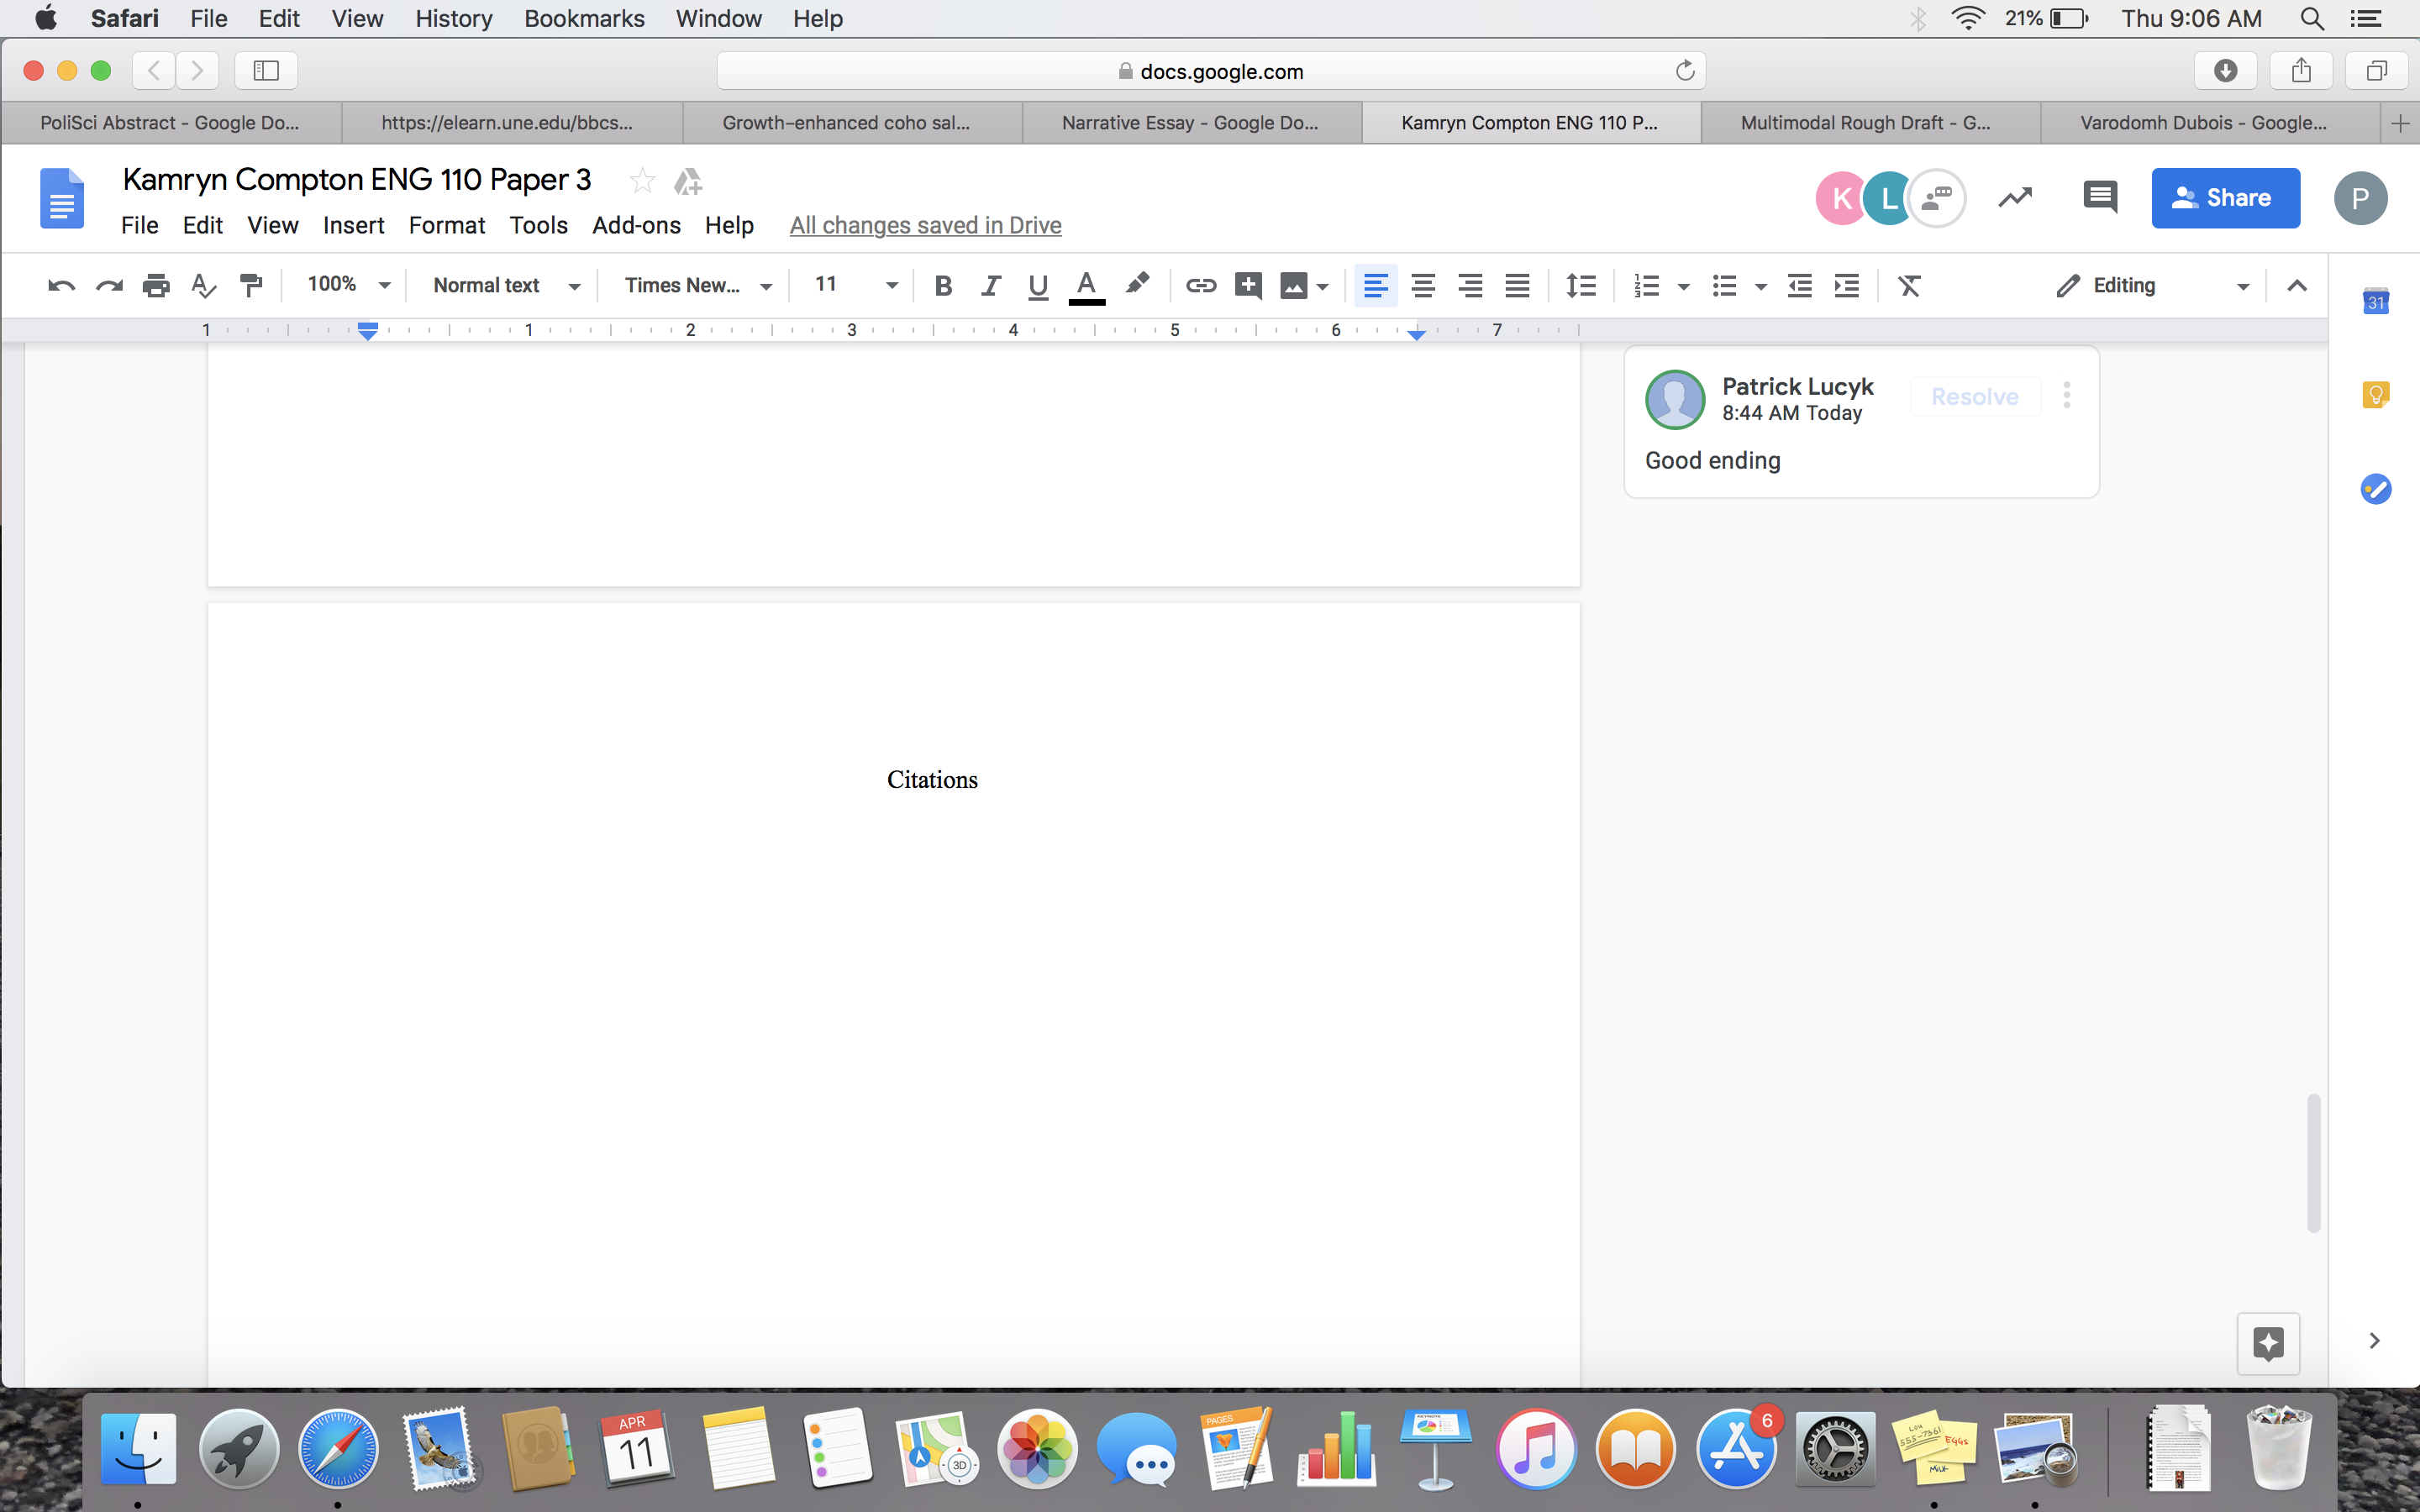2420x1512 pixels.
Task: Toggle bold formatting
Action: [942, 286]
